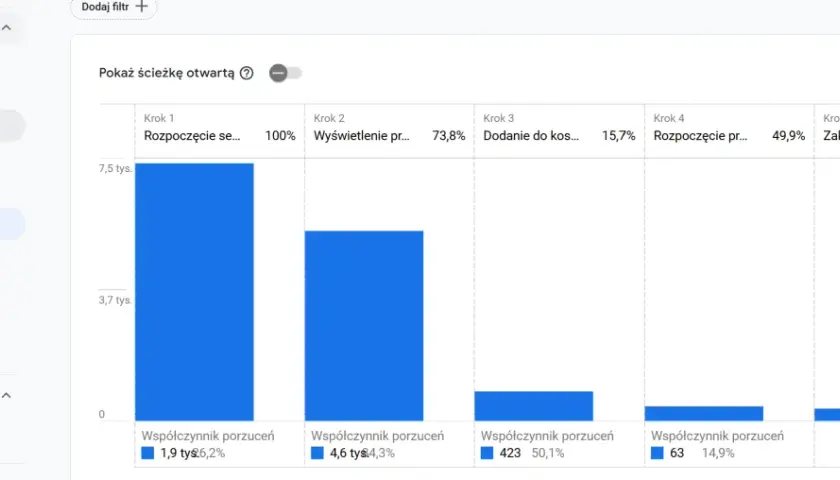840x480 pixels.
Task: Click the 100% value in Krok 1
Action: [280, 136]
